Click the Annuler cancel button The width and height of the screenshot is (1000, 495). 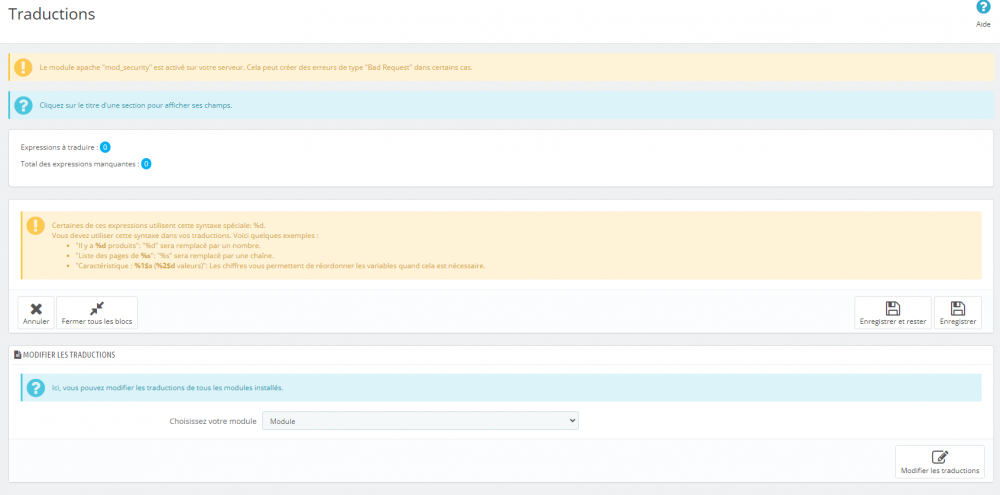(36, 313)
